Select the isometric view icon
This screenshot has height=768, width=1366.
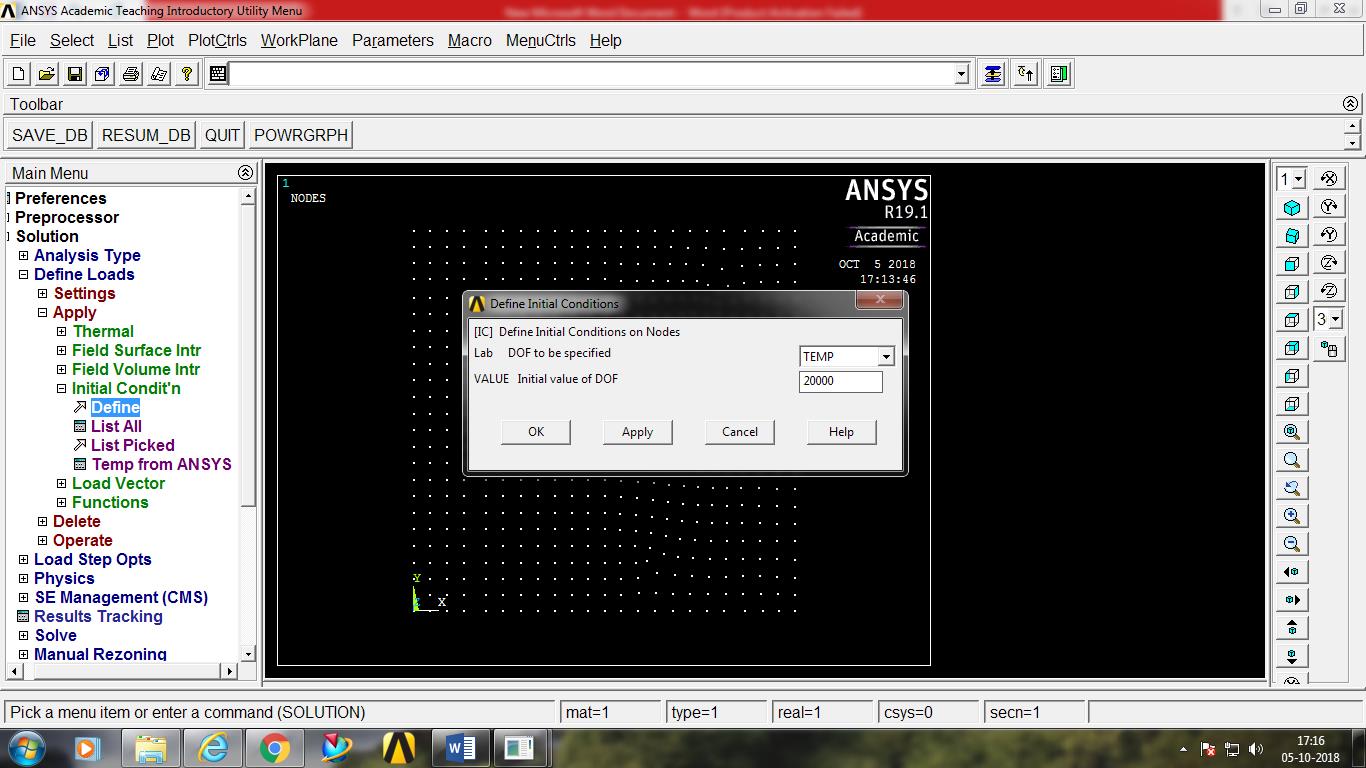coord(1291,207)
